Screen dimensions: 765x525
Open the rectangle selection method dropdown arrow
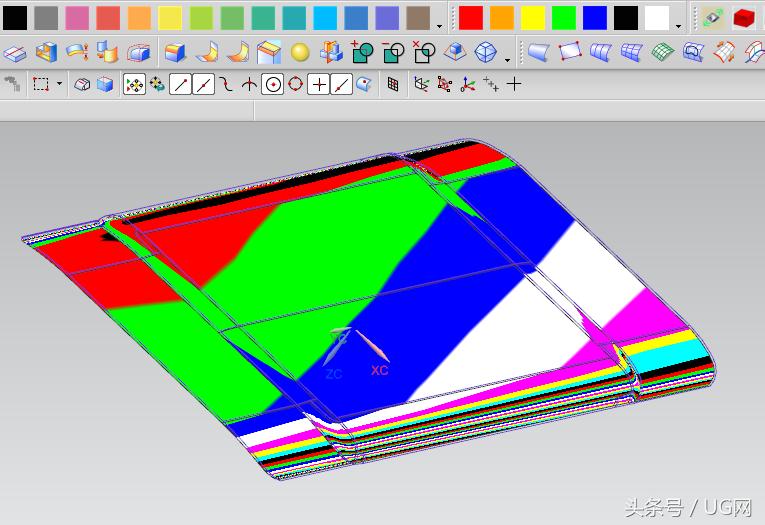tap(59, 85)
